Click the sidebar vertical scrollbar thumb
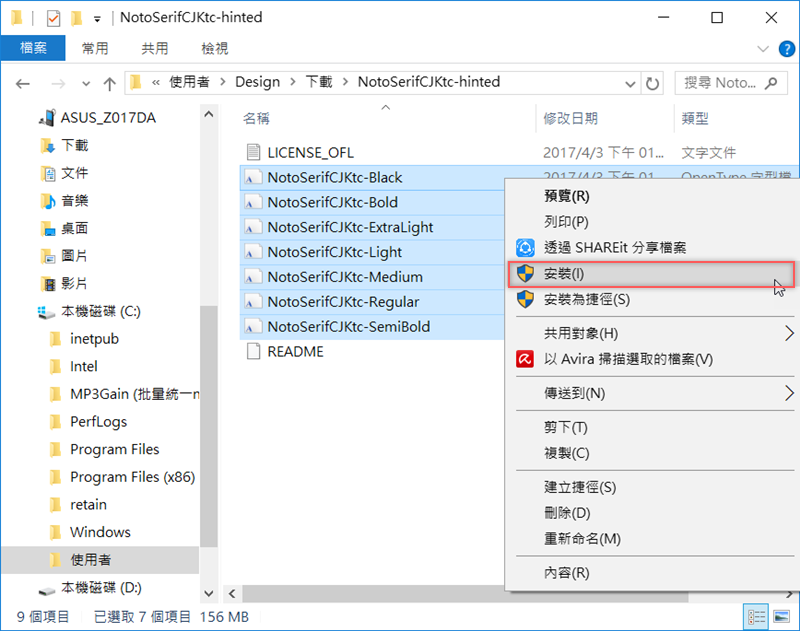 click(209, 425)
